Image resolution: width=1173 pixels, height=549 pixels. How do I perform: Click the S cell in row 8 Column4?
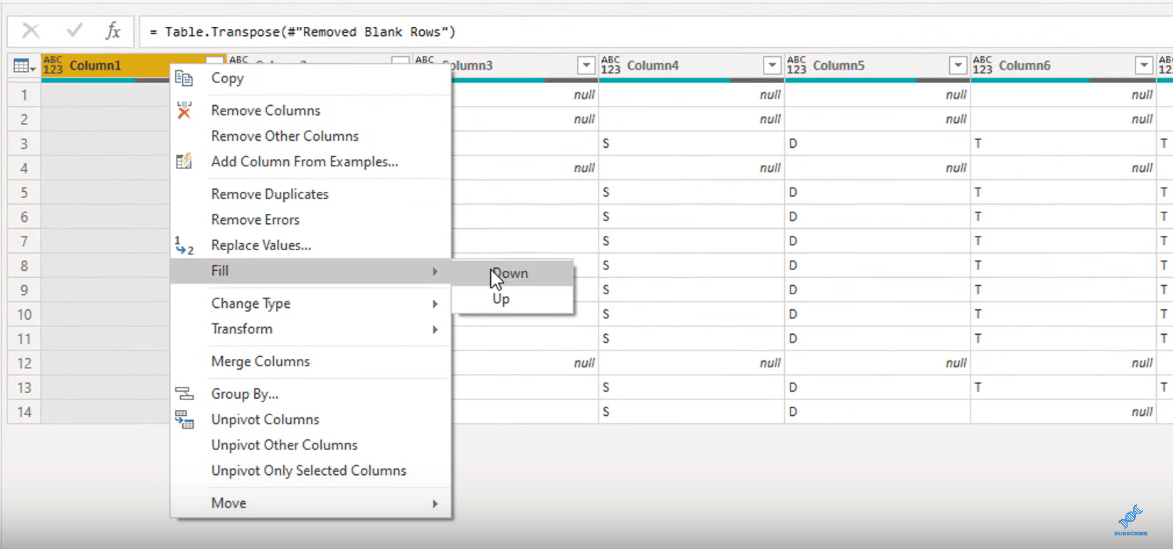[x=691, y=266]
